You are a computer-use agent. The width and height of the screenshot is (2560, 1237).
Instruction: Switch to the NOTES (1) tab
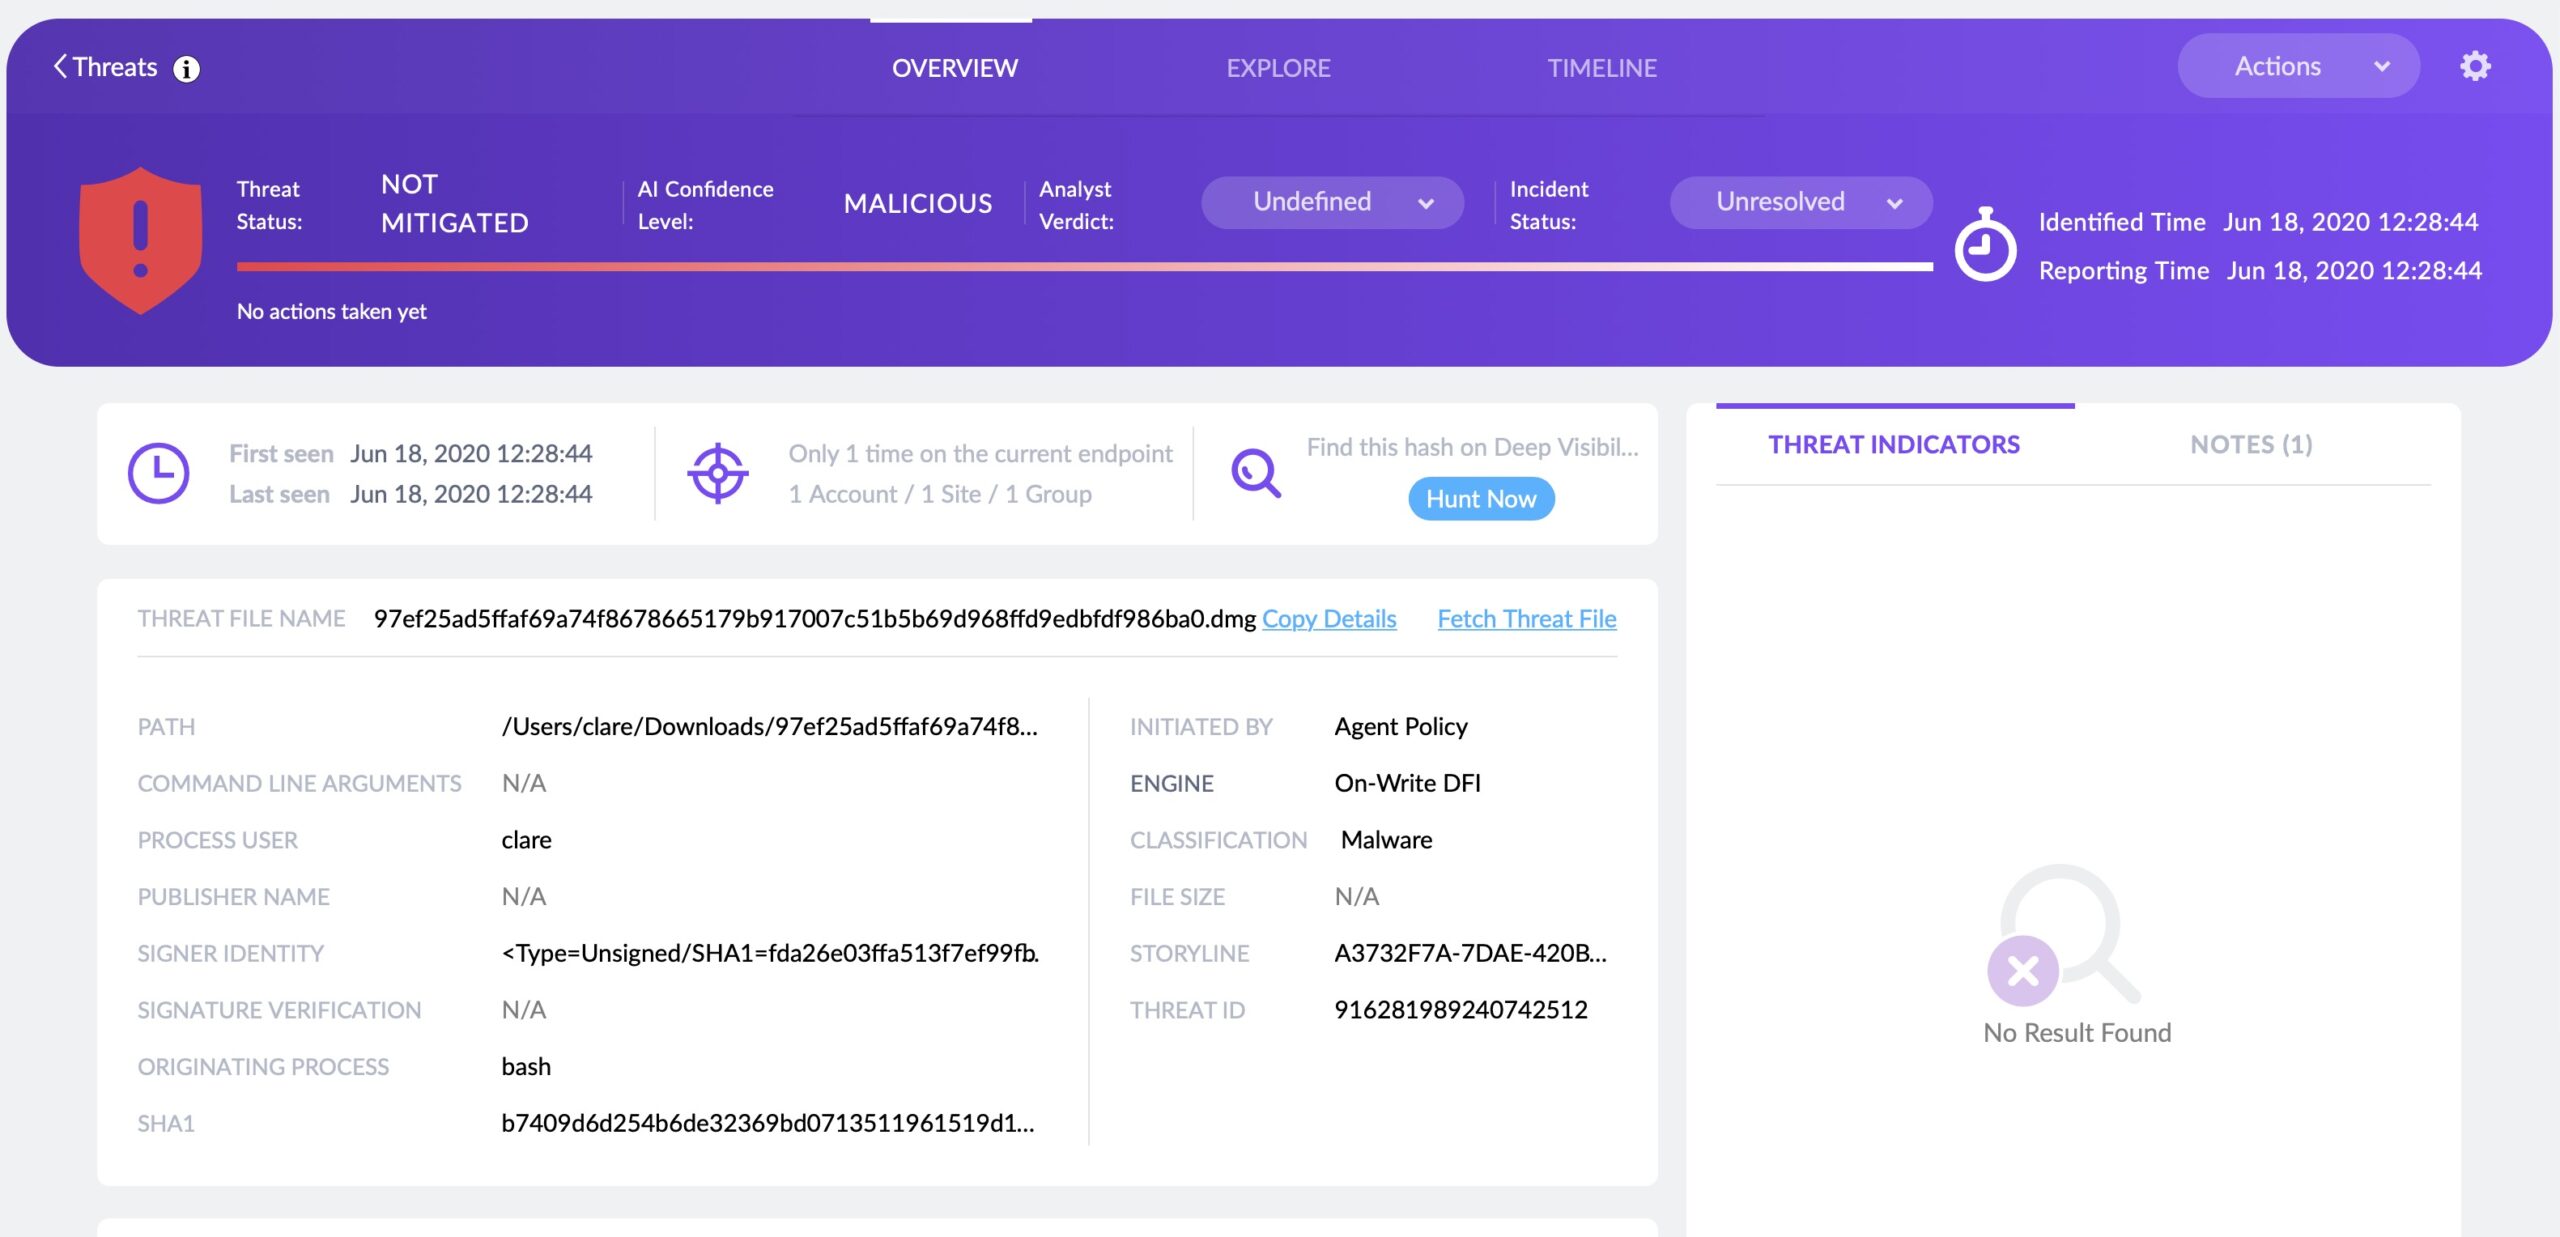tap(2251, 444)
